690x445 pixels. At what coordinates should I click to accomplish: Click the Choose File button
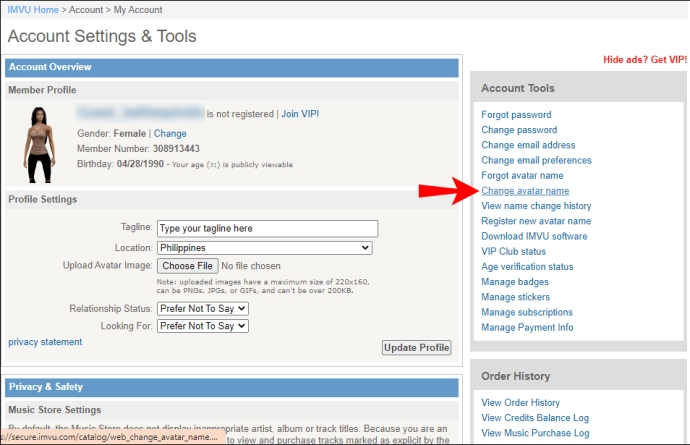(187, 266)
